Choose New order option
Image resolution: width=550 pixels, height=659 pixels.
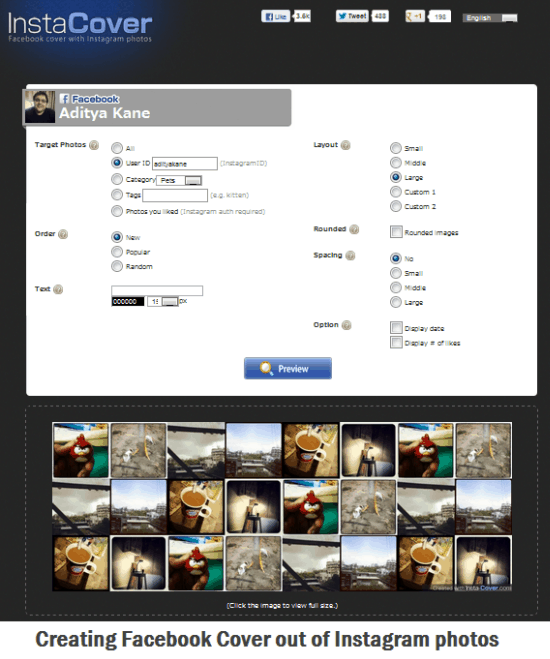117,237
